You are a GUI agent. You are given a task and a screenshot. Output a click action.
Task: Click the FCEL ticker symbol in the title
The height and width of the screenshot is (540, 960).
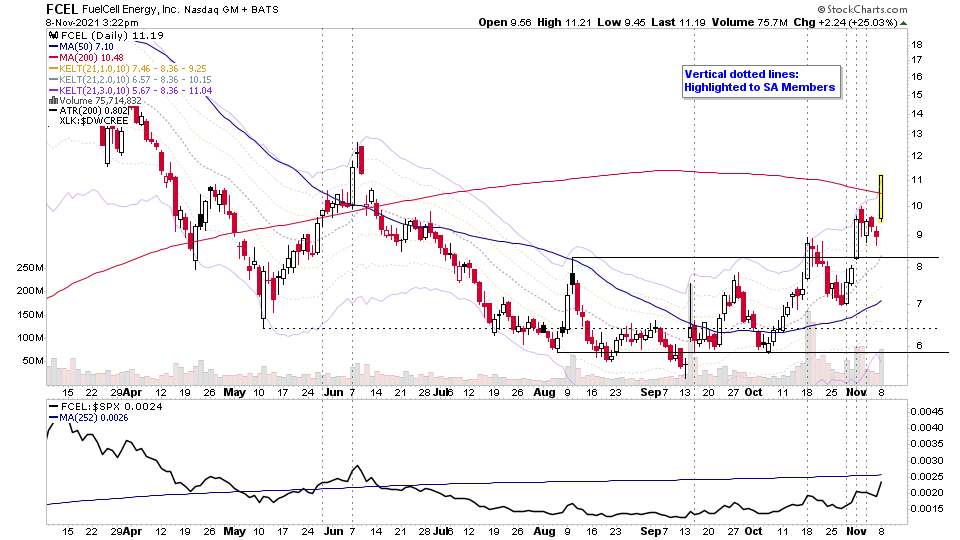coord(62,9)
